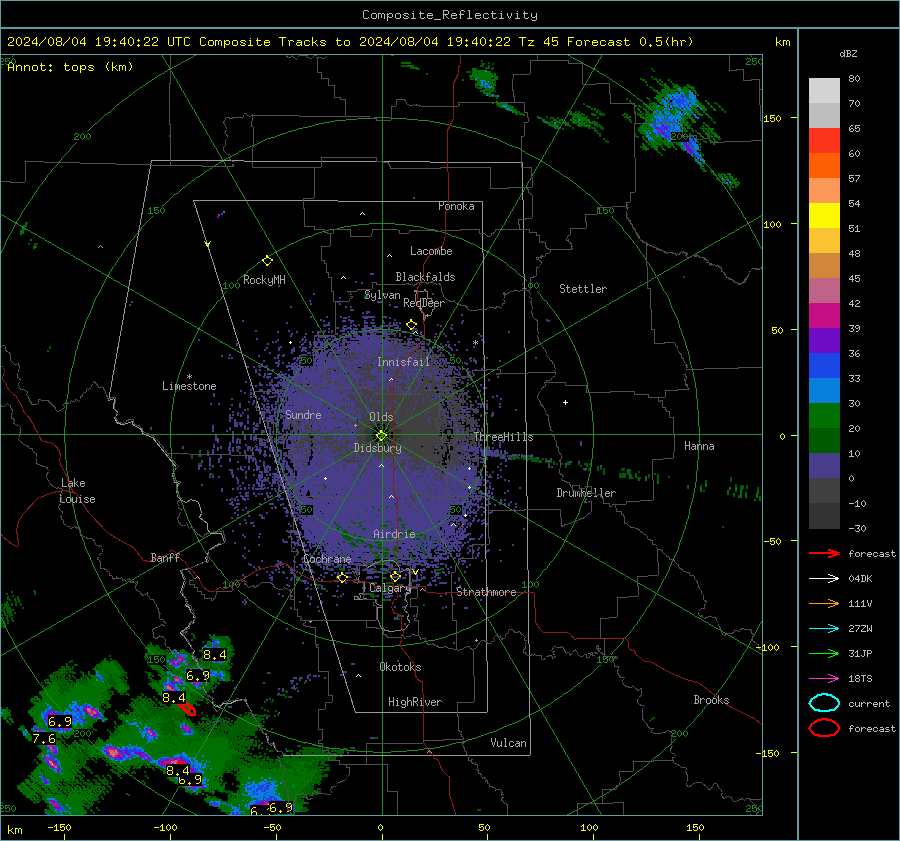Click the HighRiver label

click(x=415, y=703)
